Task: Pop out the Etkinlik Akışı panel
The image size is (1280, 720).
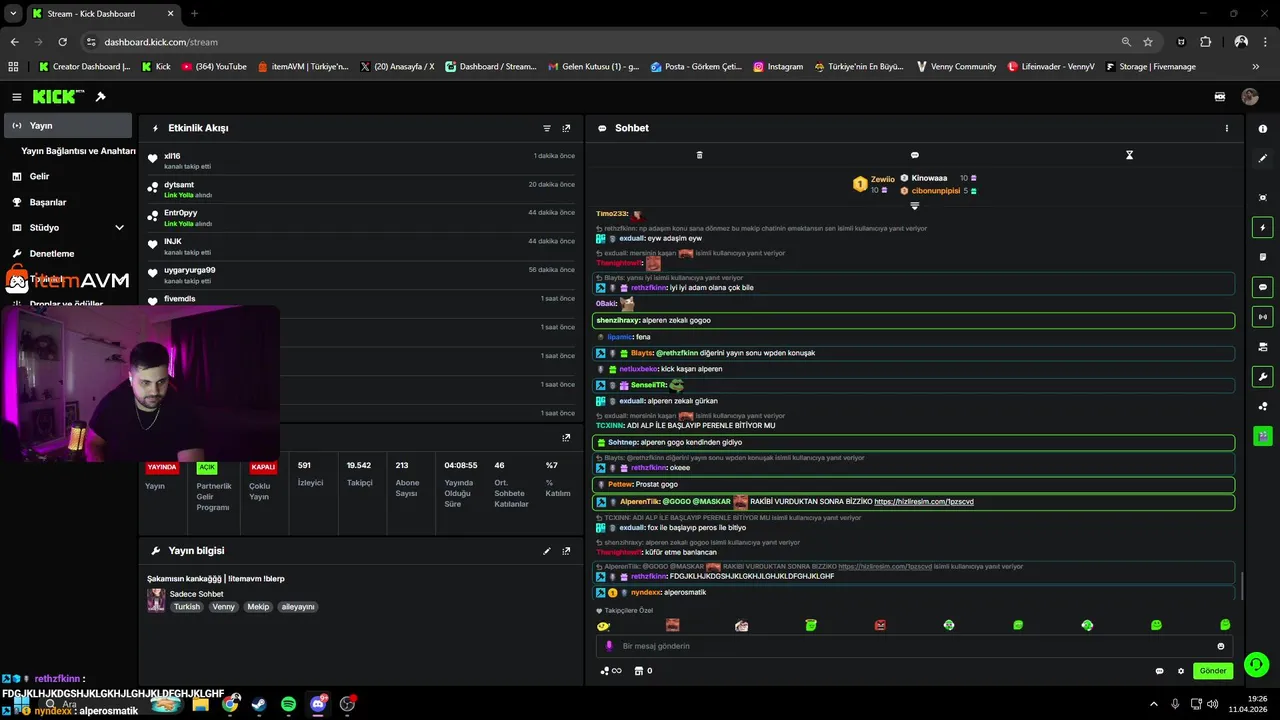Action: tap(566, 128)
